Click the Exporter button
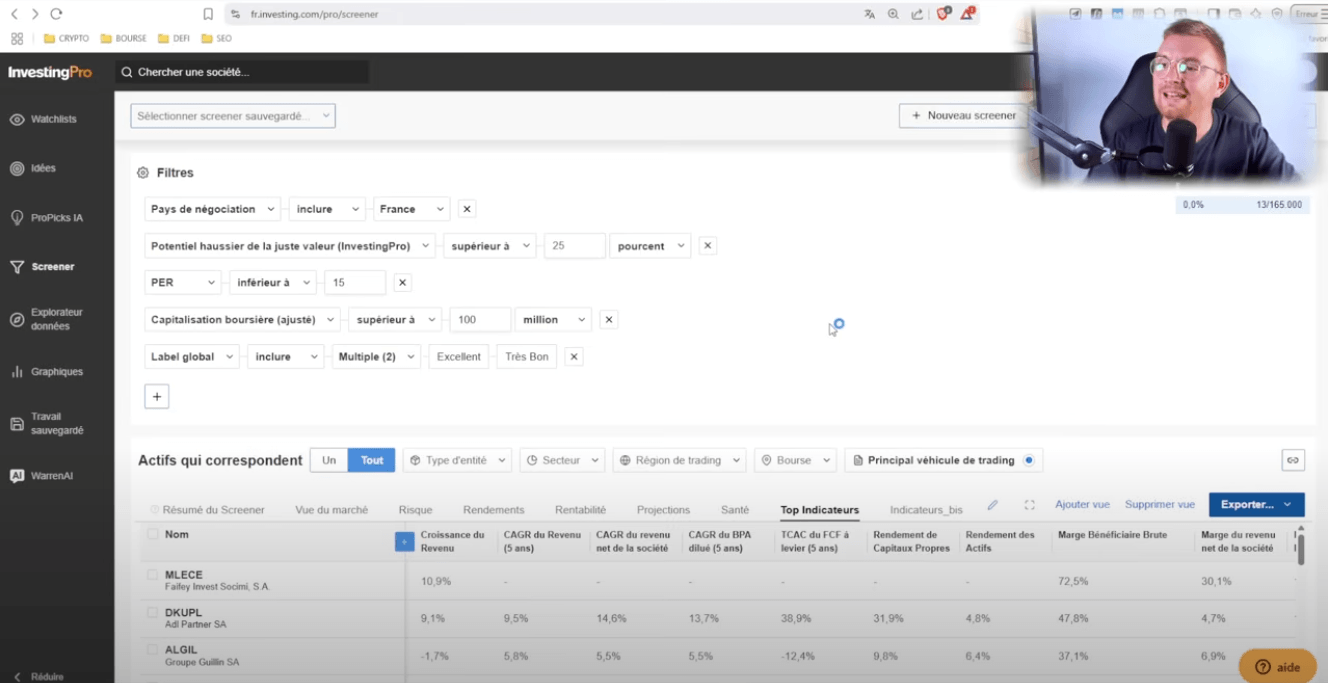 [1256, 505]
